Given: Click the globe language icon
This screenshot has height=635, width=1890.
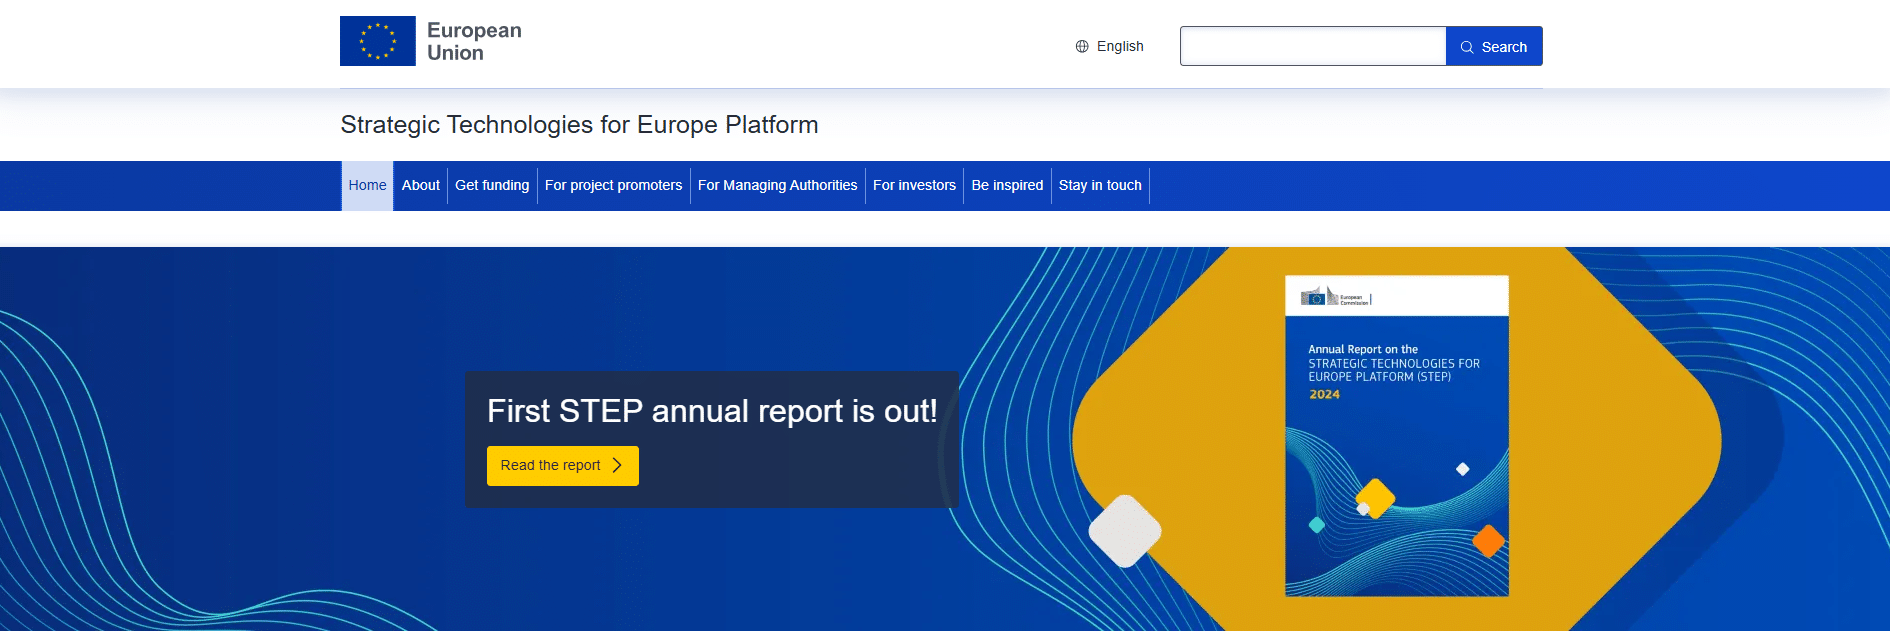Looking at the screenshot, I should click(x=1082, y=46).
